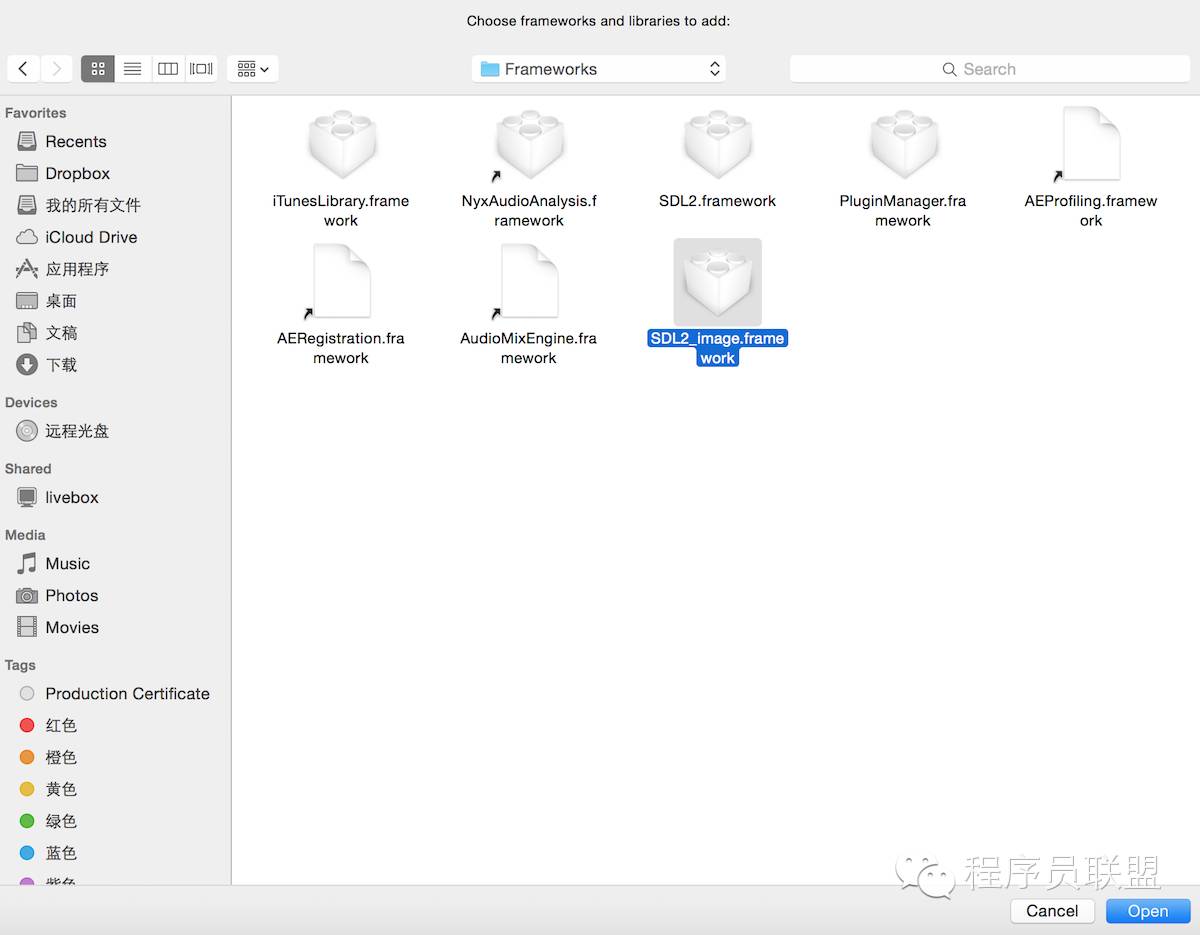Select SDL2_image.framework icon

click(x=718, y=282)
